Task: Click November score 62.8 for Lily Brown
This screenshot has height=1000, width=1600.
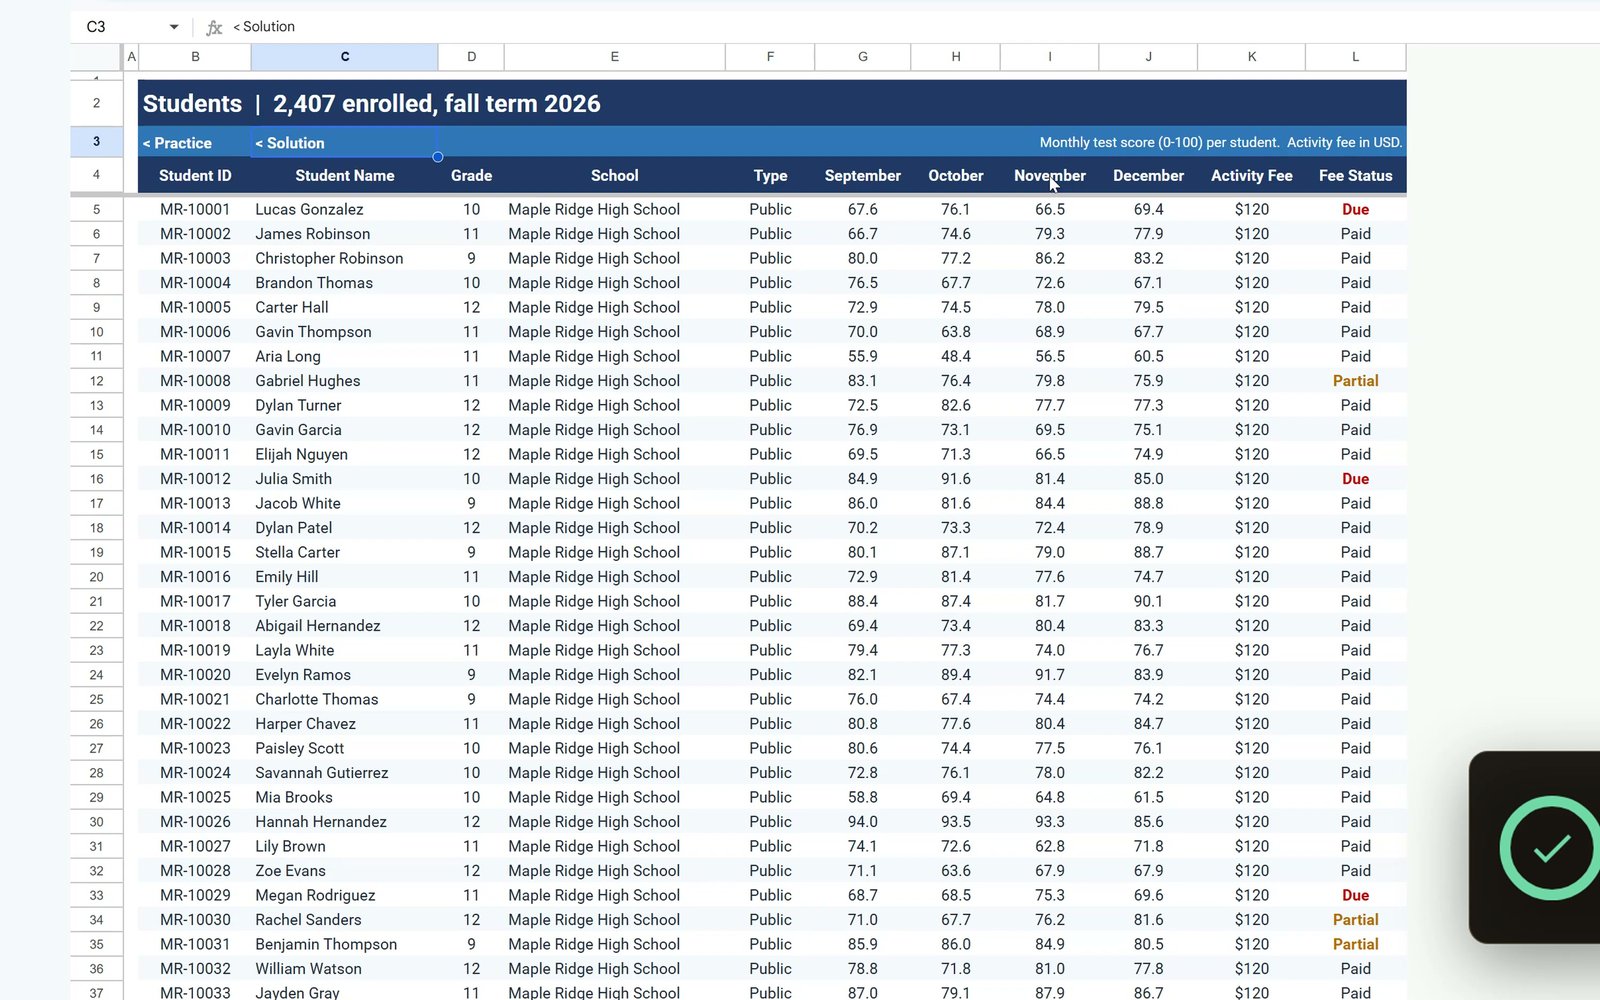Action: (1050, 847)
